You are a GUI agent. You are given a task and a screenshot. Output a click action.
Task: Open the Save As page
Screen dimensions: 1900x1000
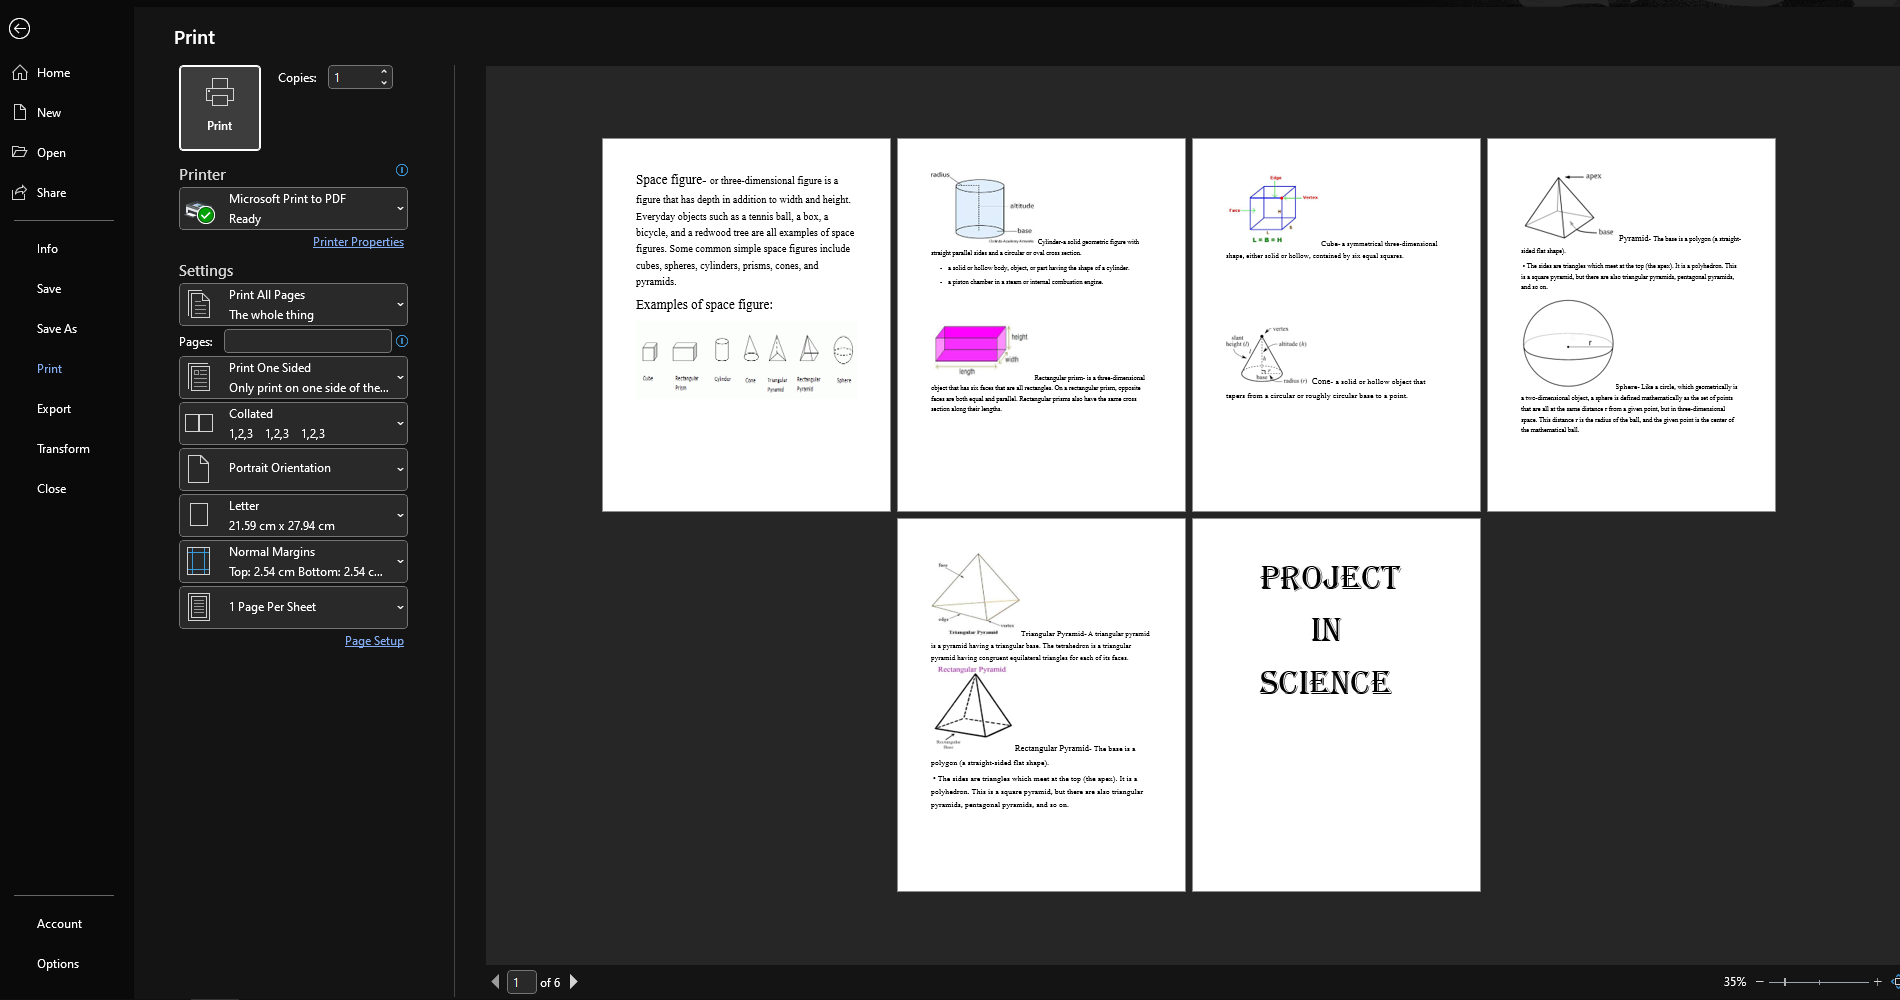(x=57, y=329)
